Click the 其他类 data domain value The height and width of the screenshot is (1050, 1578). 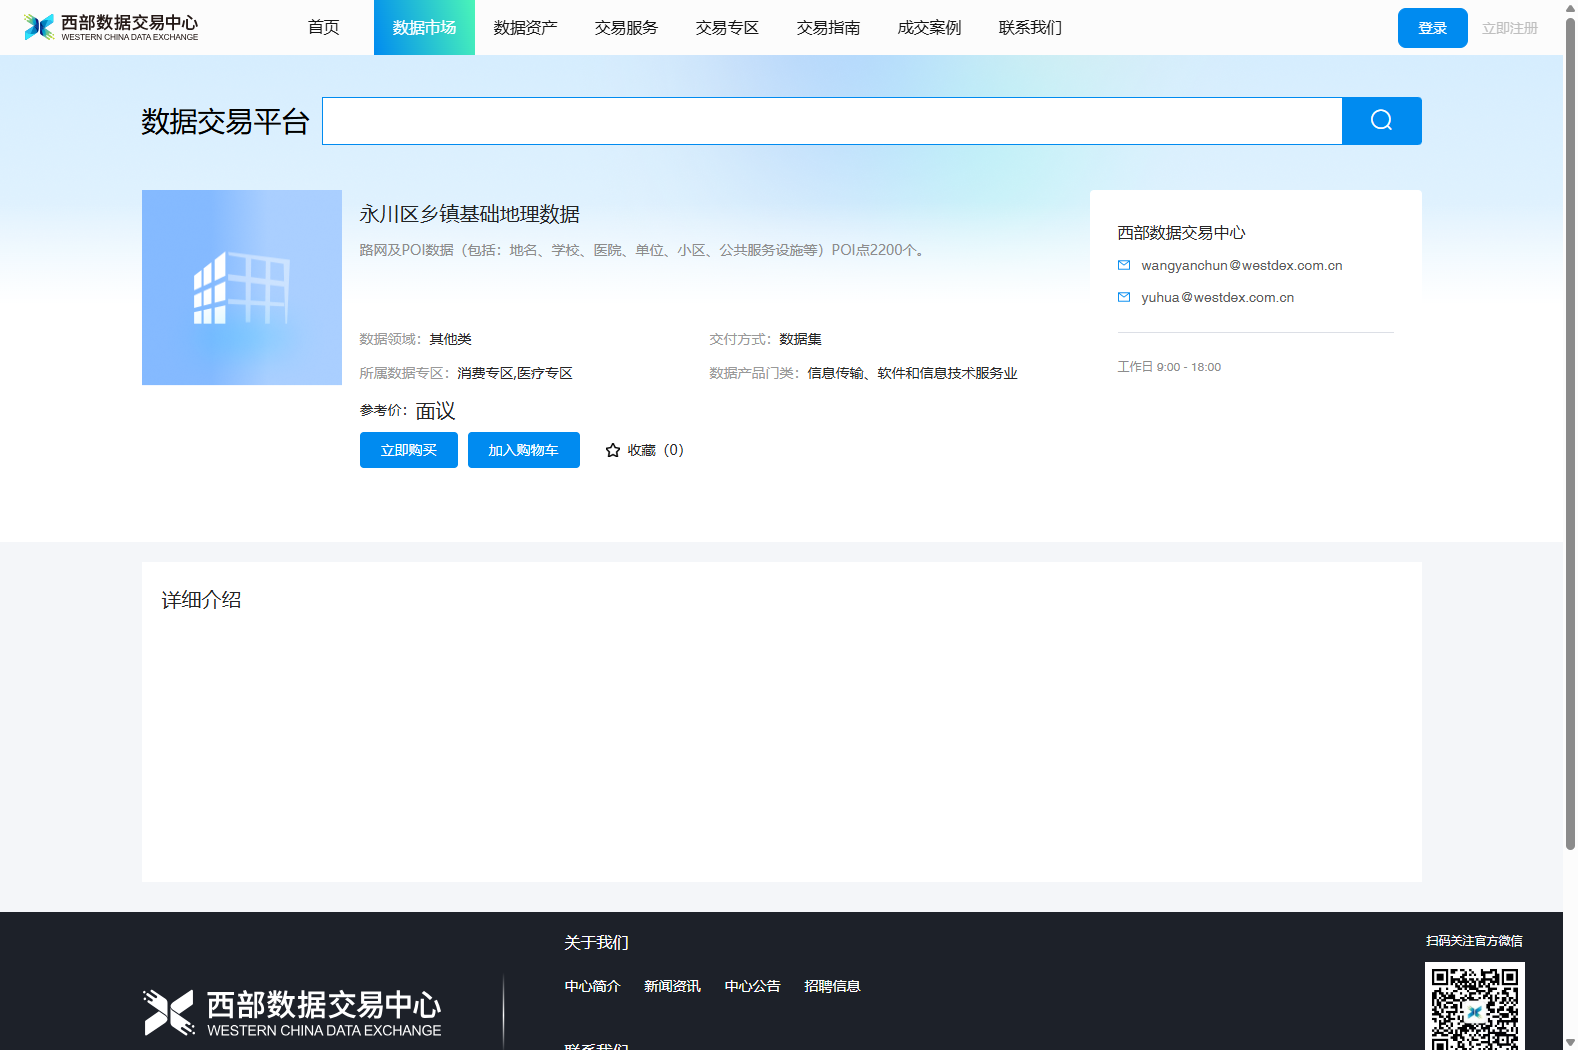(450, 339)
